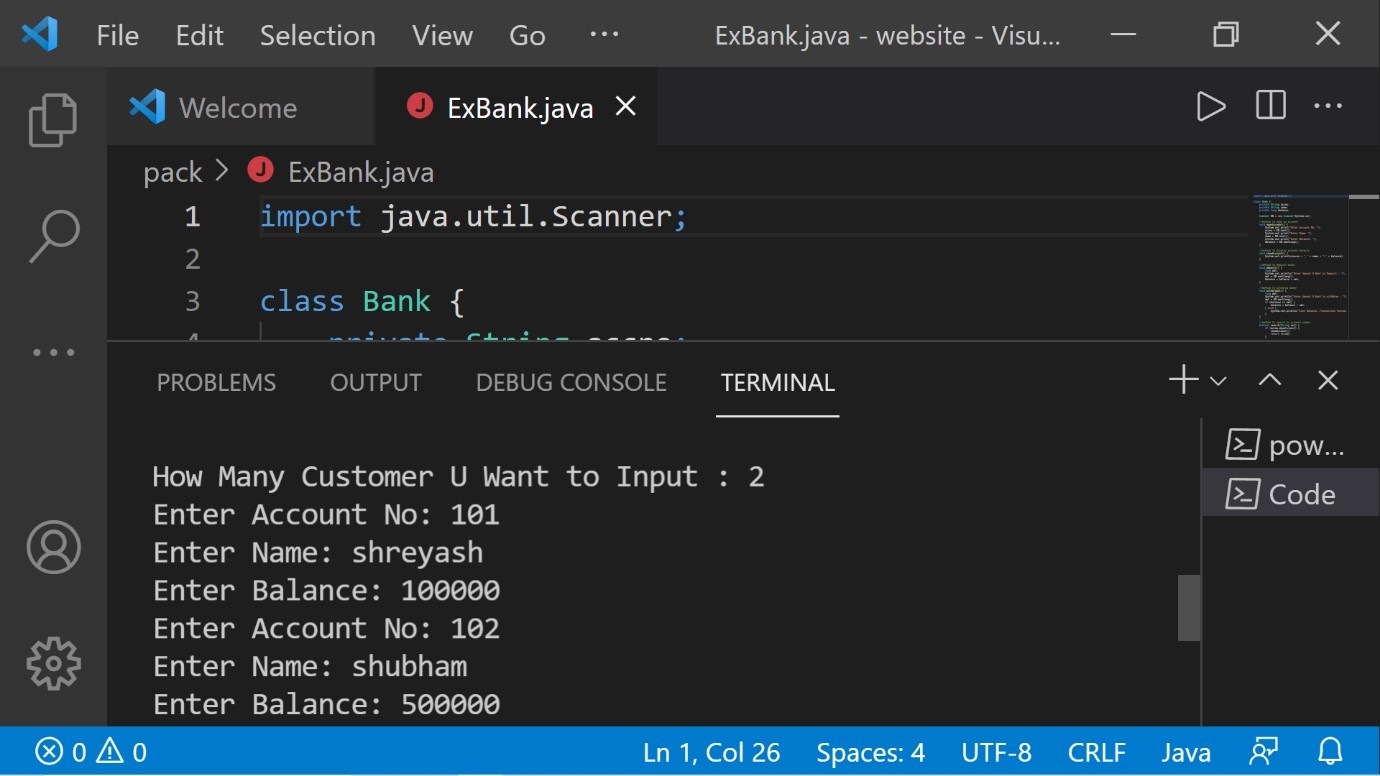This screenshot has width=1380, height=776.
Task: Click Spaces: 4 indentation setting
Action: 869,751
